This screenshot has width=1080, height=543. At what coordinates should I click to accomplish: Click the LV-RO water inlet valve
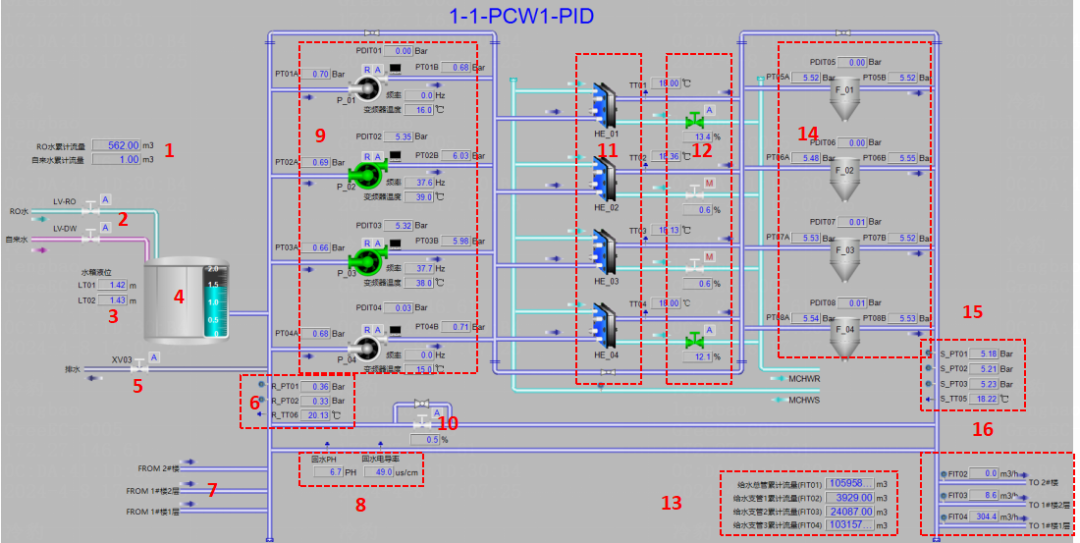90,208
